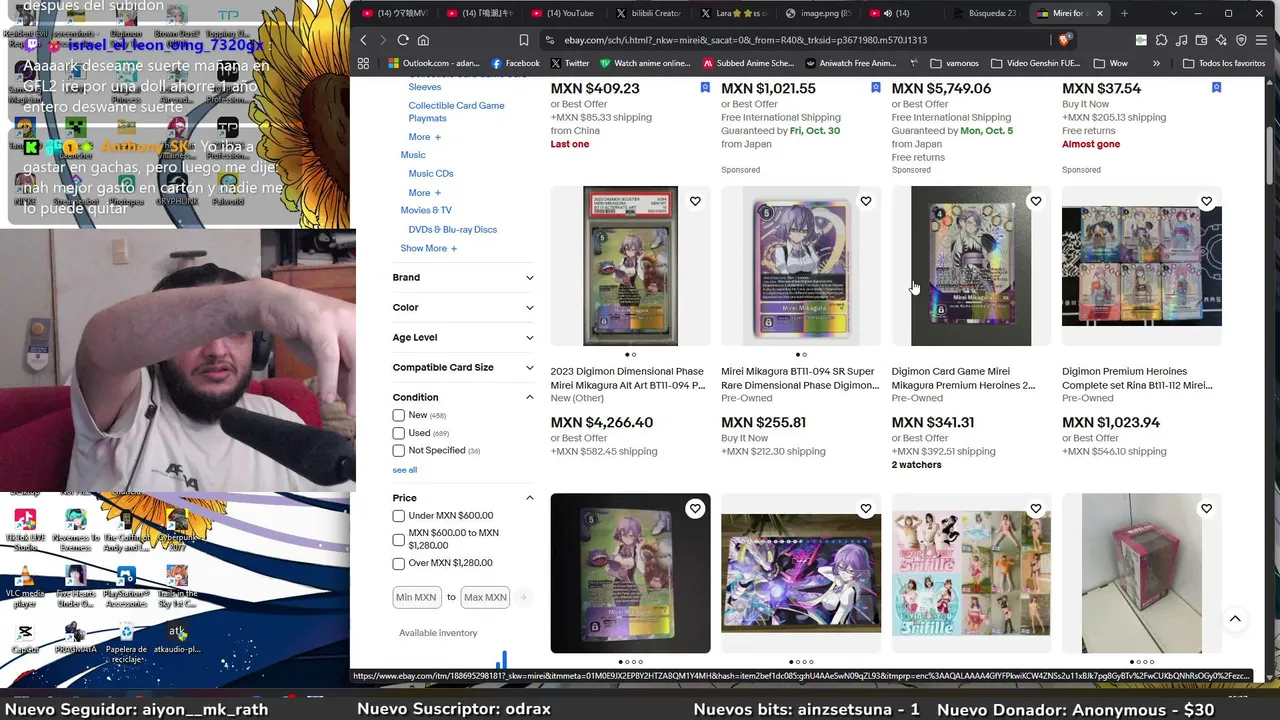Open the Movies & TV category link
The width and height of the screenshot is (1280, 720).
(x=426, y=211)
